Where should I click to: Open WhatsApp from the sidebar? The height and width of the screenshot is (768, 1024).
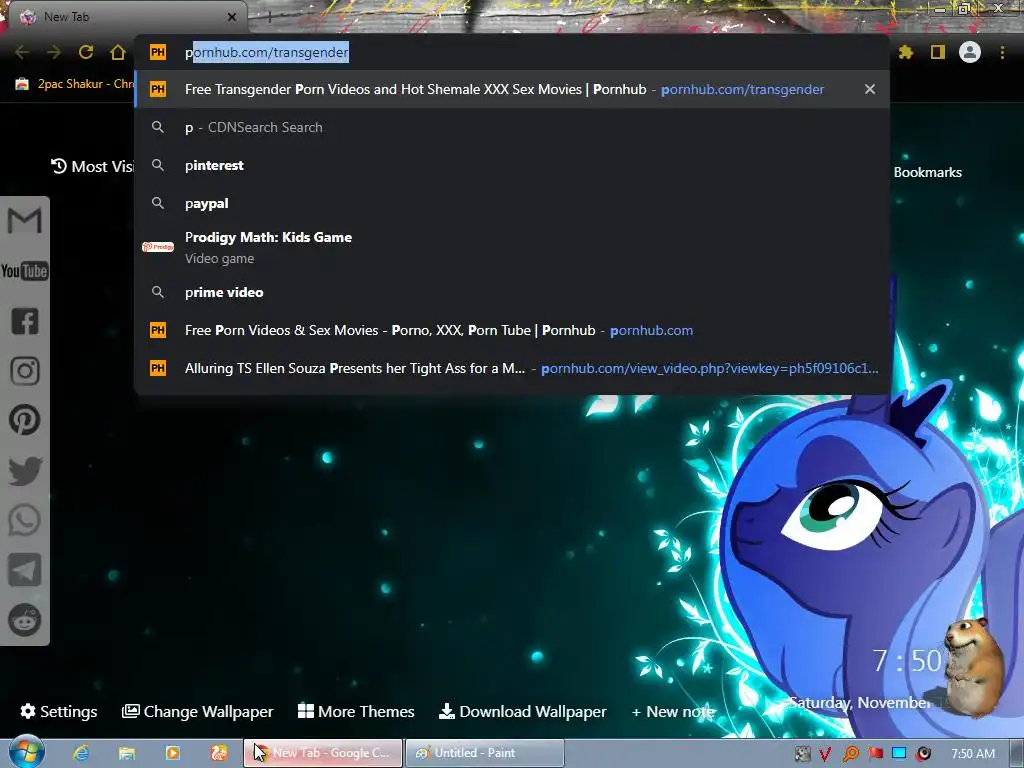tap(25, 520)
